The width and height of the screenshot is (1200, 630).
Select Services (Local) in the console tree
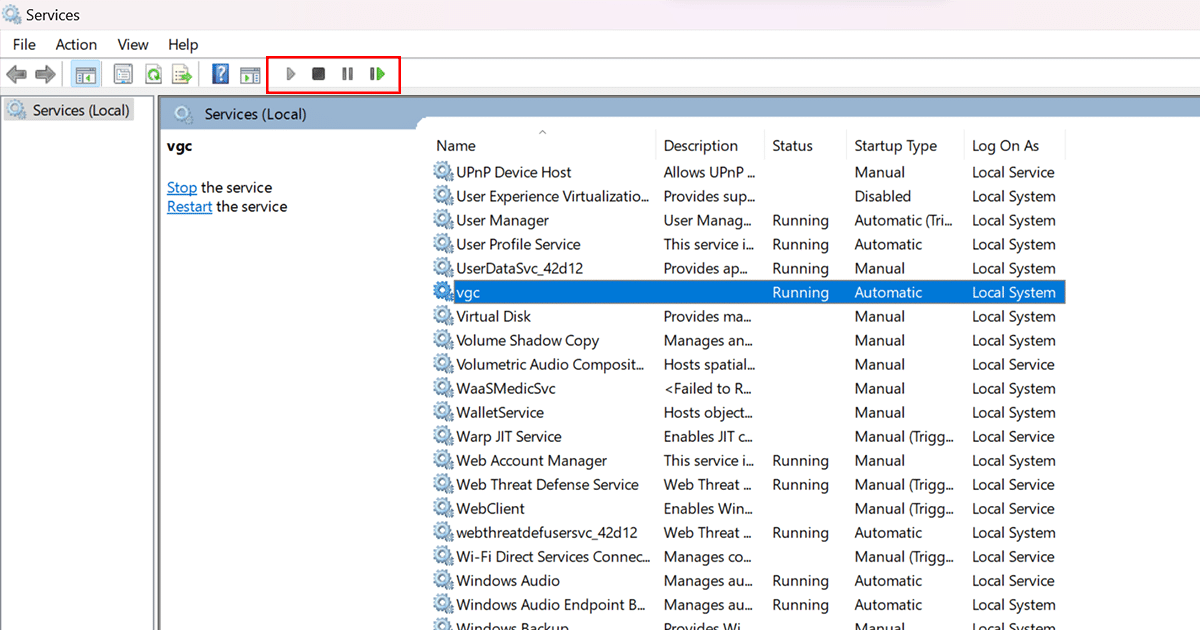81,110
